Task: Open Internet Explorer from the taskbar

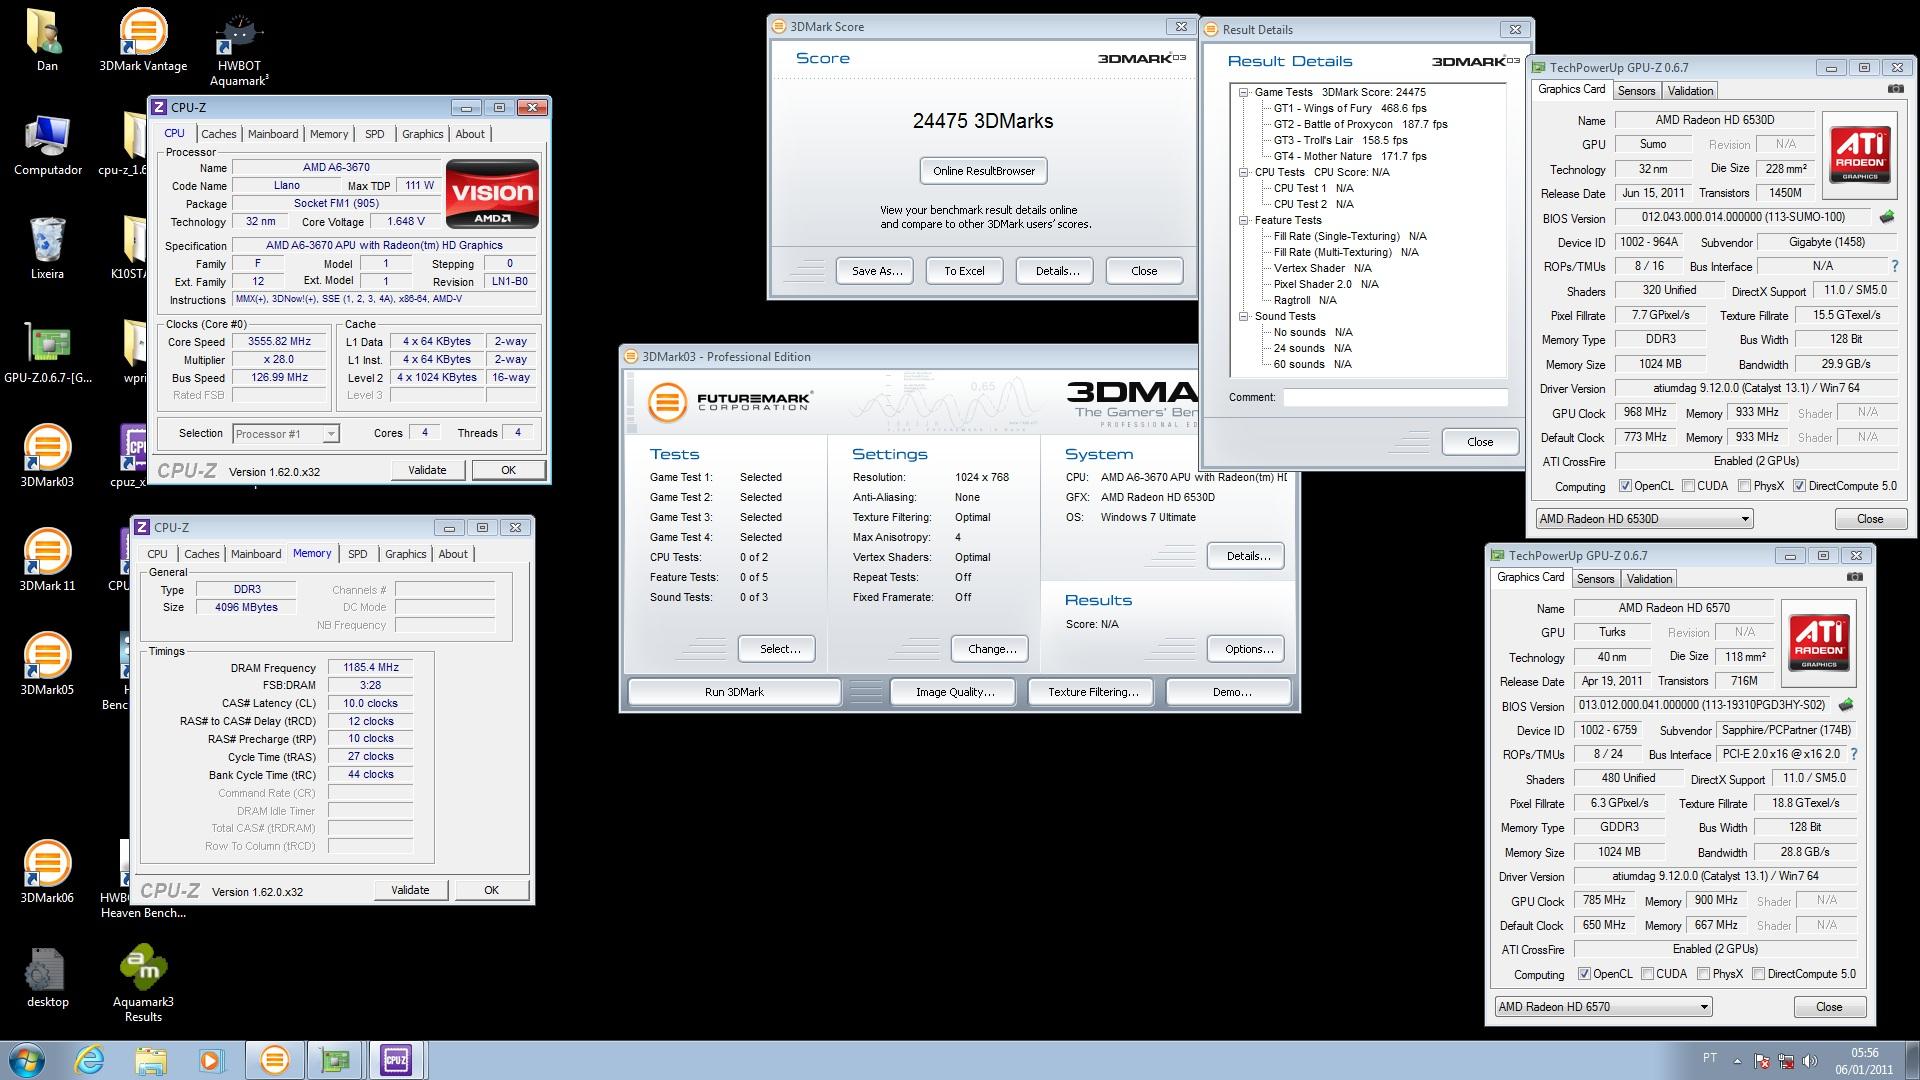Action: point(90,1060)
